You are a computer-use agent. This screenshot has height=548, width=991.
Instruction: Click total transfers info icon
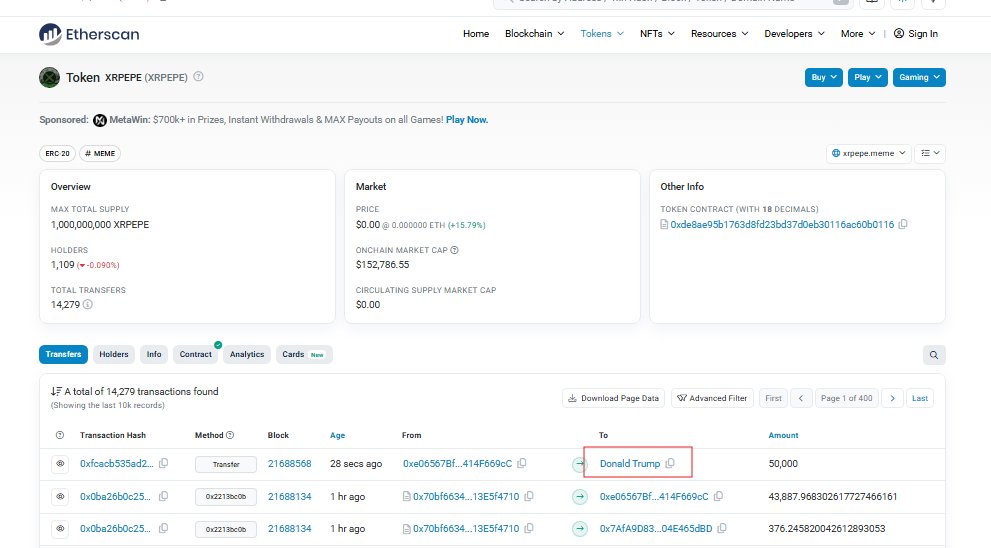pyautogui.click(x=88, y=305)
